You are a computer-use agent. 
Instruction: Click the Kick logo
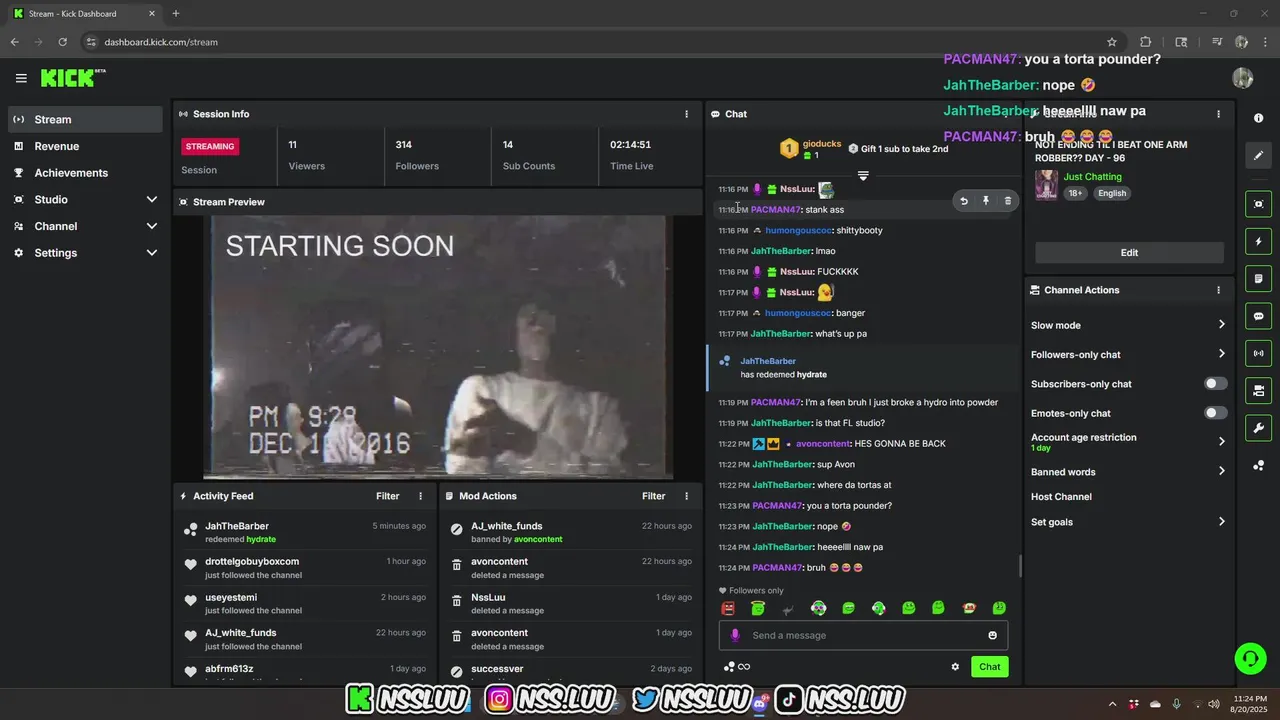point(72,78)
